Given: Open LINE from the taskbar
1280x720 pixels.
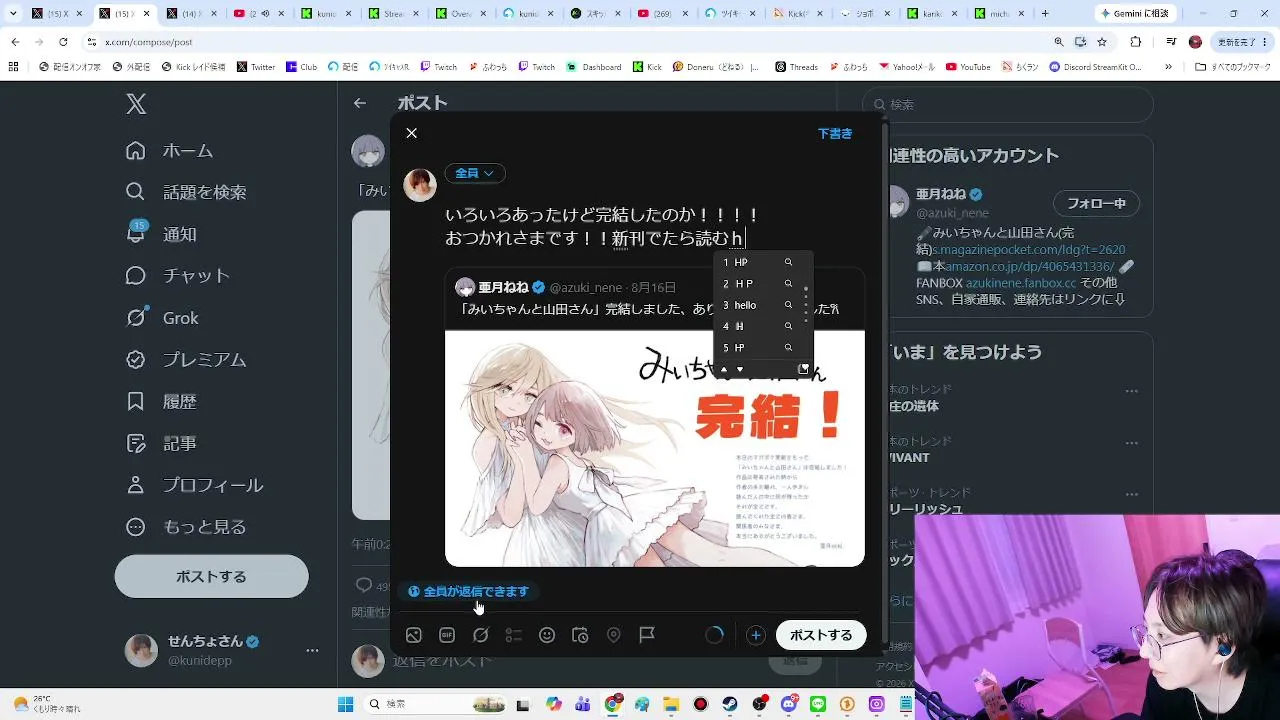Looking at the screenshot, I should pyautogui.click(x=818, y=704).
